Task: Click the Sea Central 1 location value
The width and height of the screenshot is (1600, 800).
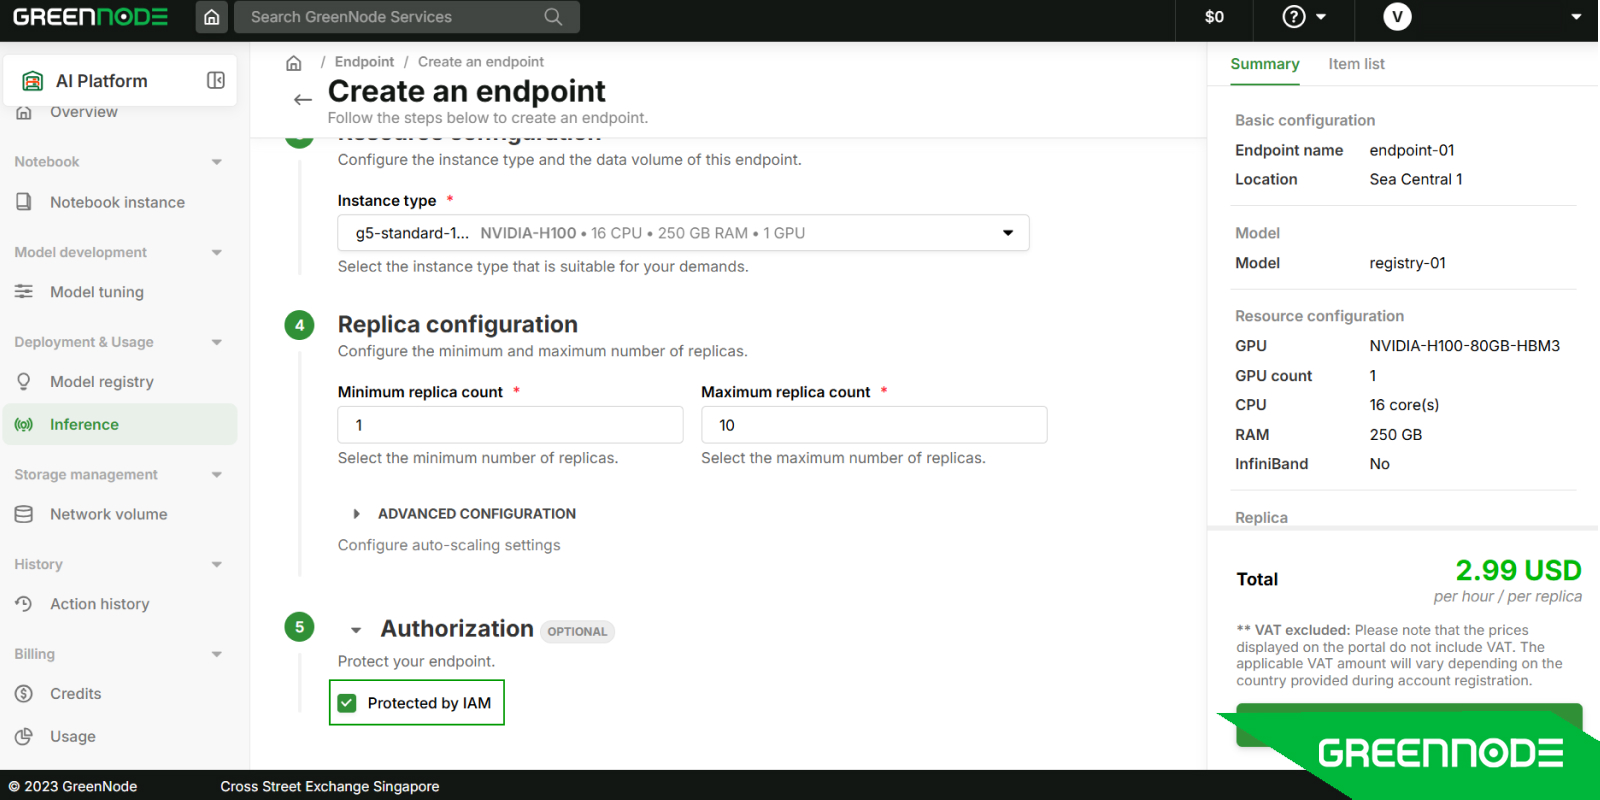Action: pos(1415,179)
